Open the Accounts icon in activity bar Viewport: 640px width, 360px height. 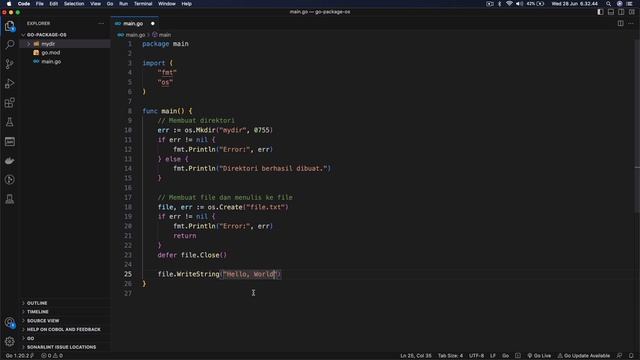(10, 322)
